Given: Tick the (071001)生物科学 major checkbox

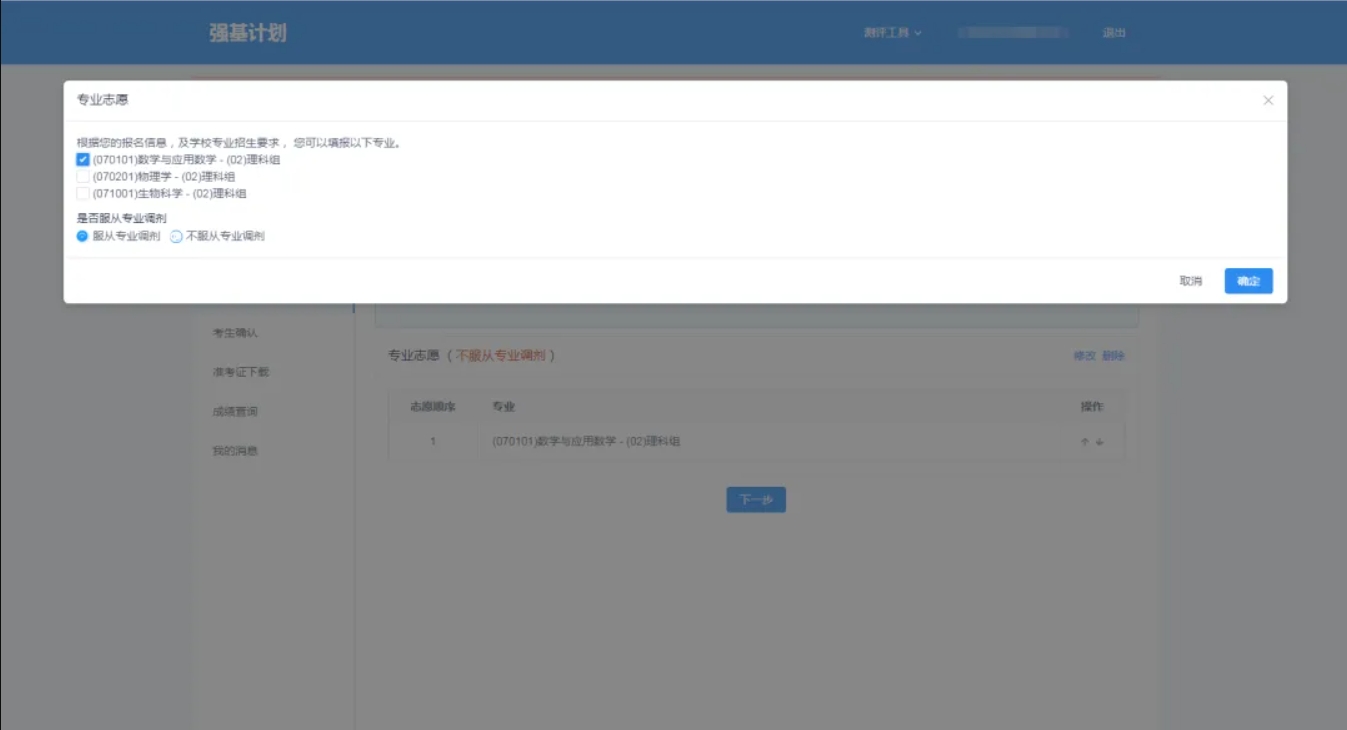Looking at the screenshot, I should (x=83, y=193).
